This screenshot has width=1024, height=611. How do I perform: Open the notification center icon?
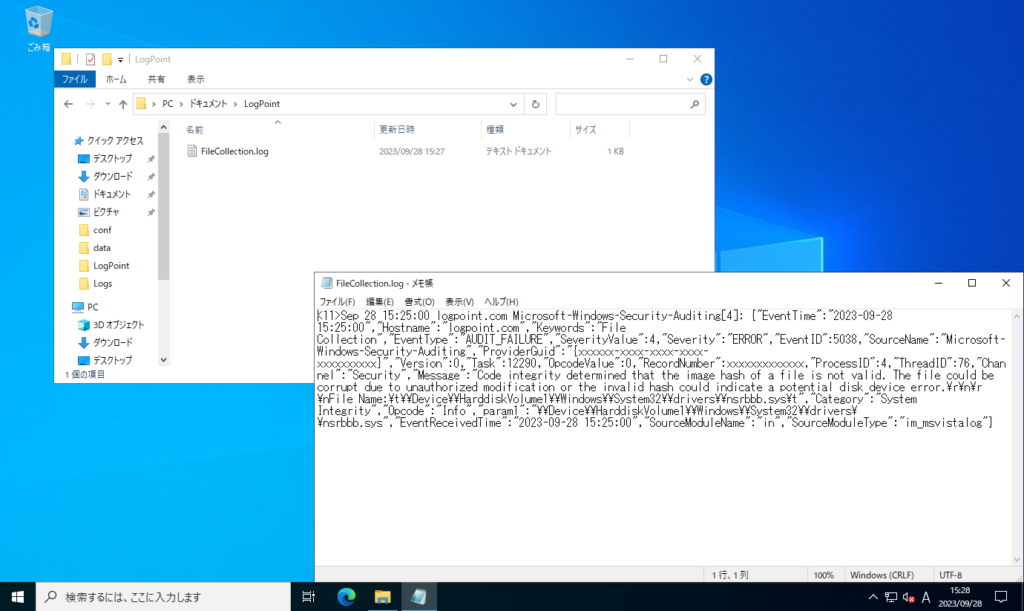pyautogui.click(x=1001, y=597)
